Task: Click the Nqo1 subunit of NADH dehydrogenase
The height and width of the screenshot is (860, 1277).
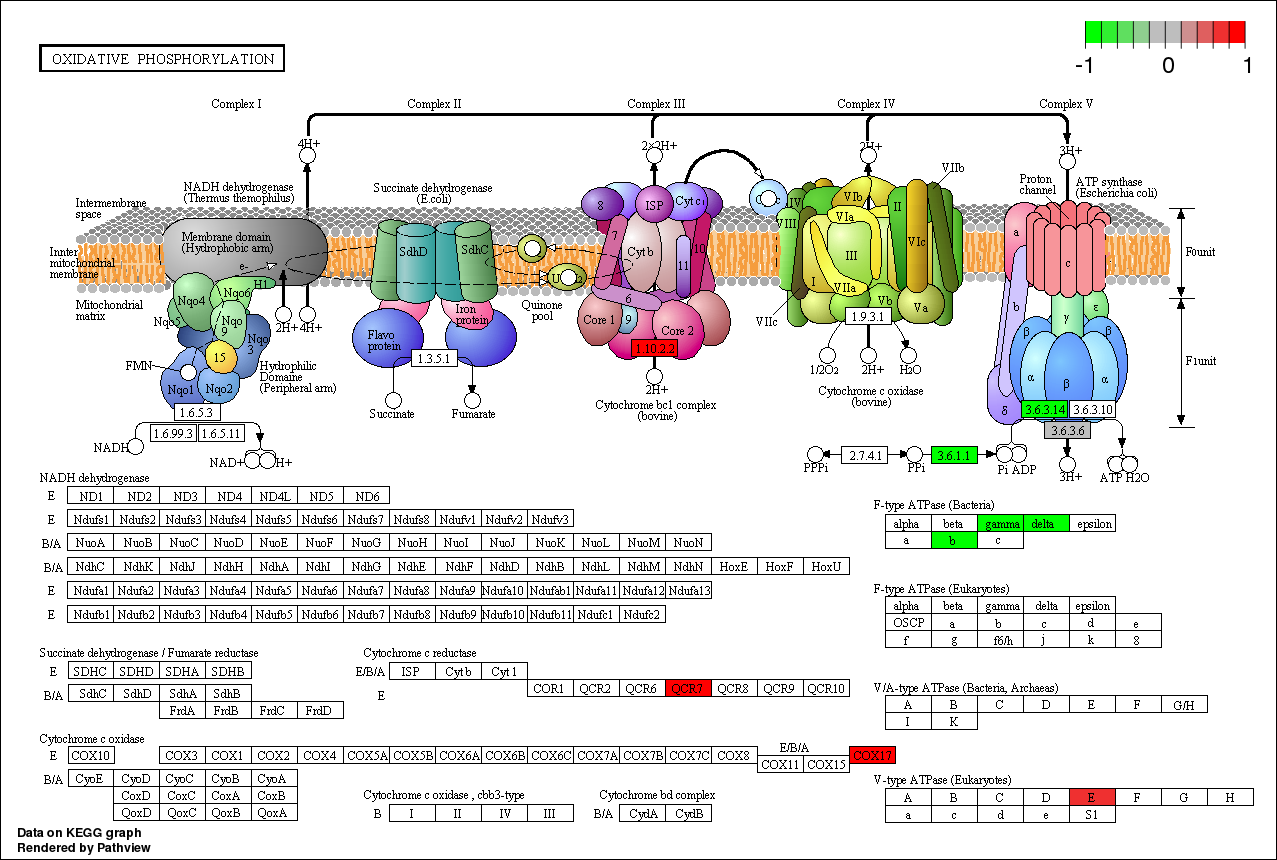Action: [x=181, y=389]
